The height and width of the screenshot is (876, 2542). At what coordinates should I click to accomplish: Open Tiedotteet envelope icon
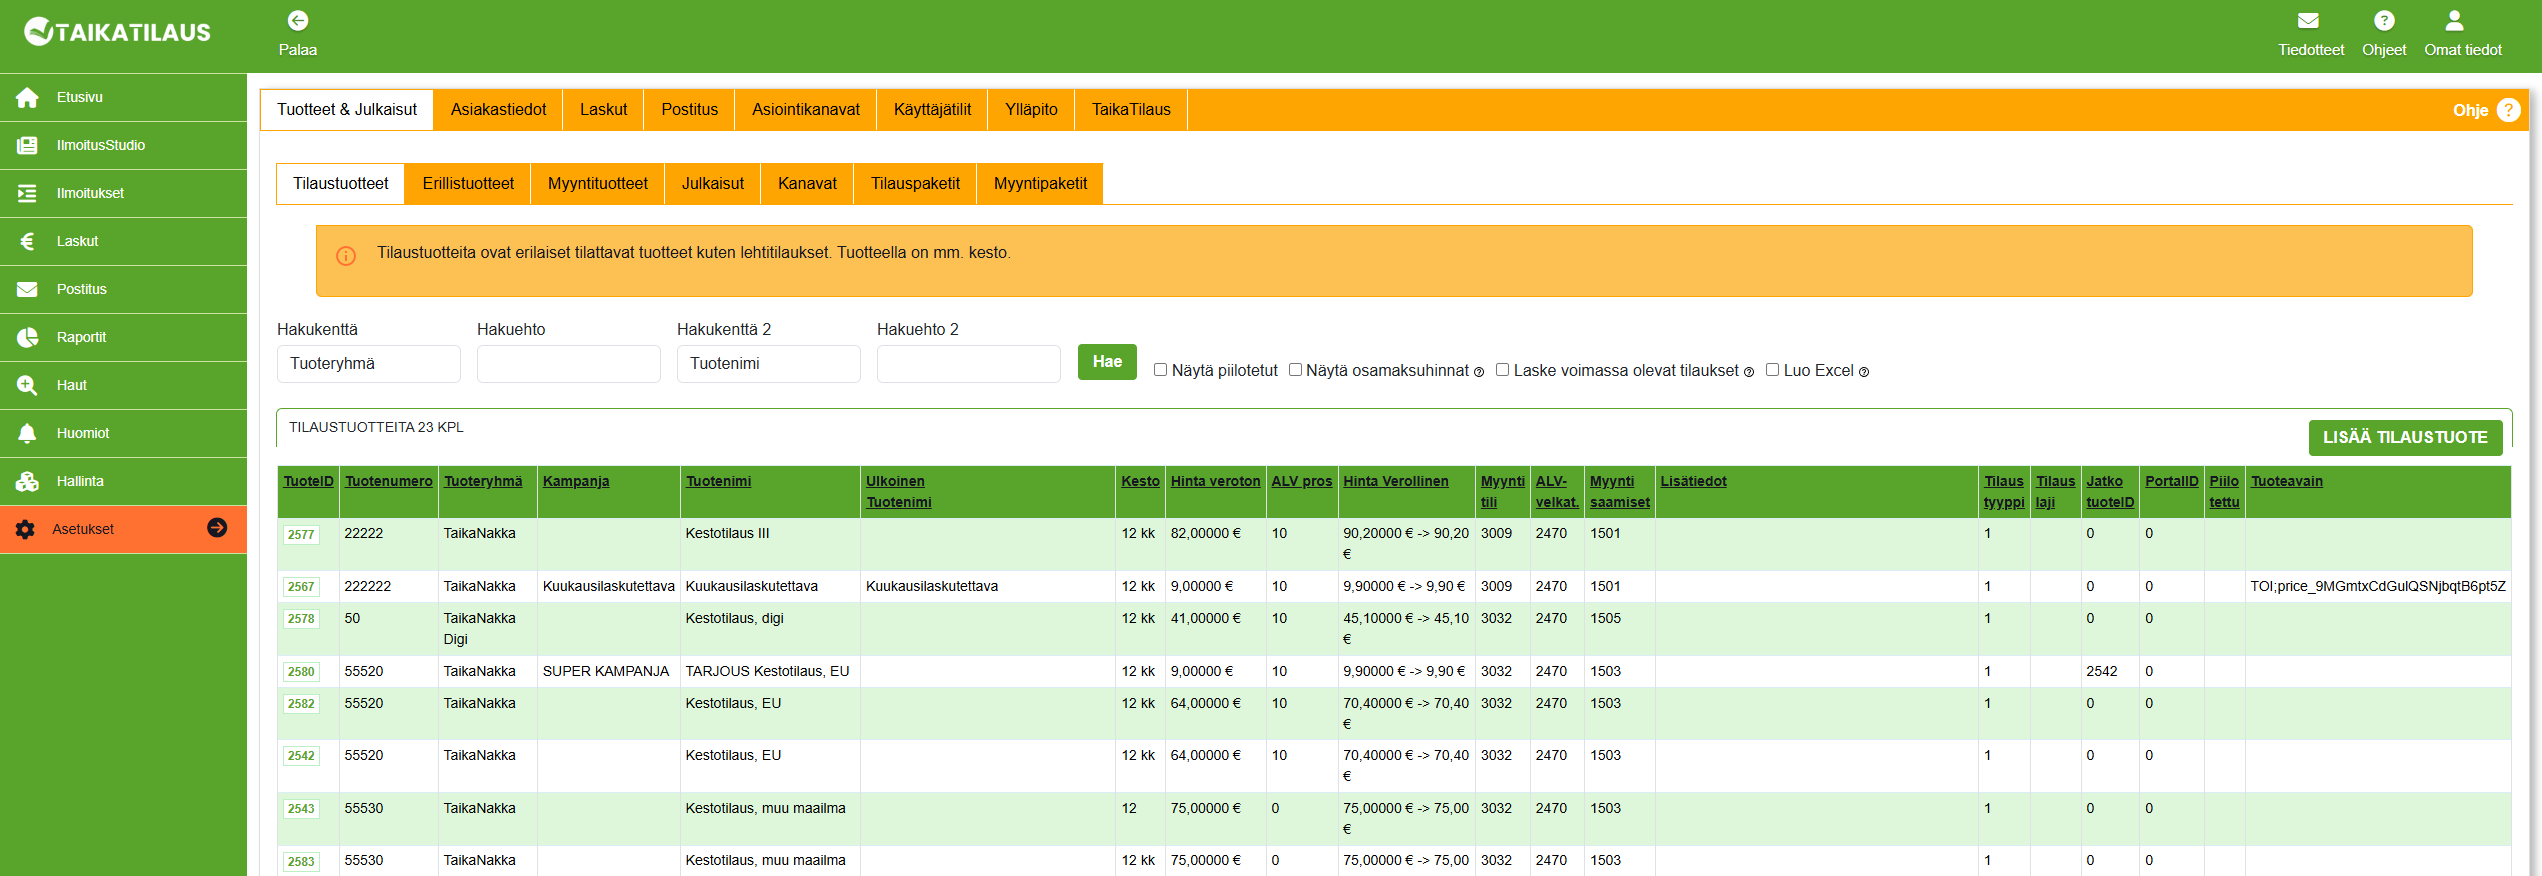pyautogui.click(x=2308, y=21)
